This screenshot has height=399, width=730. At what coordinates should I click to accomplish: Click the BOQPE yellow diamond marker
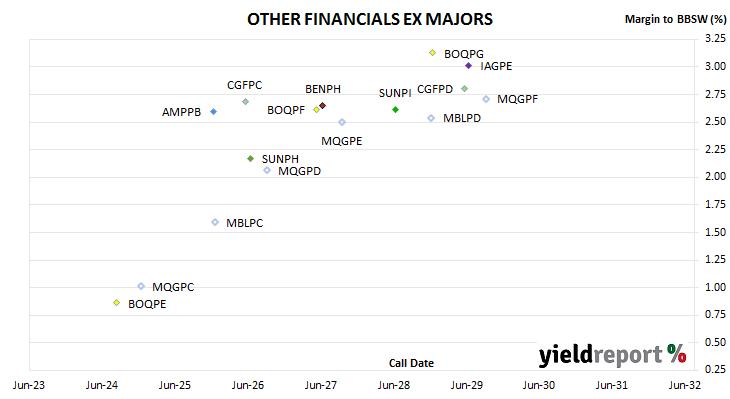tap(116, 303)
